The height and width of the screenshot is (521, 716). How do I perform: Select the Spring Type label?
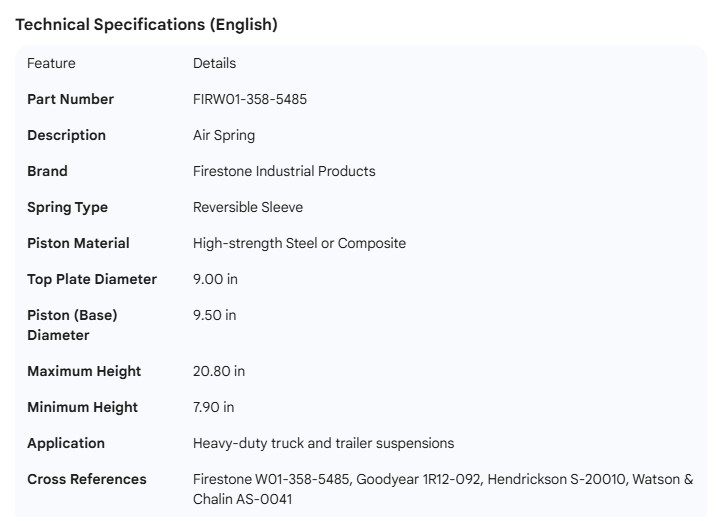tap(67, 207)
